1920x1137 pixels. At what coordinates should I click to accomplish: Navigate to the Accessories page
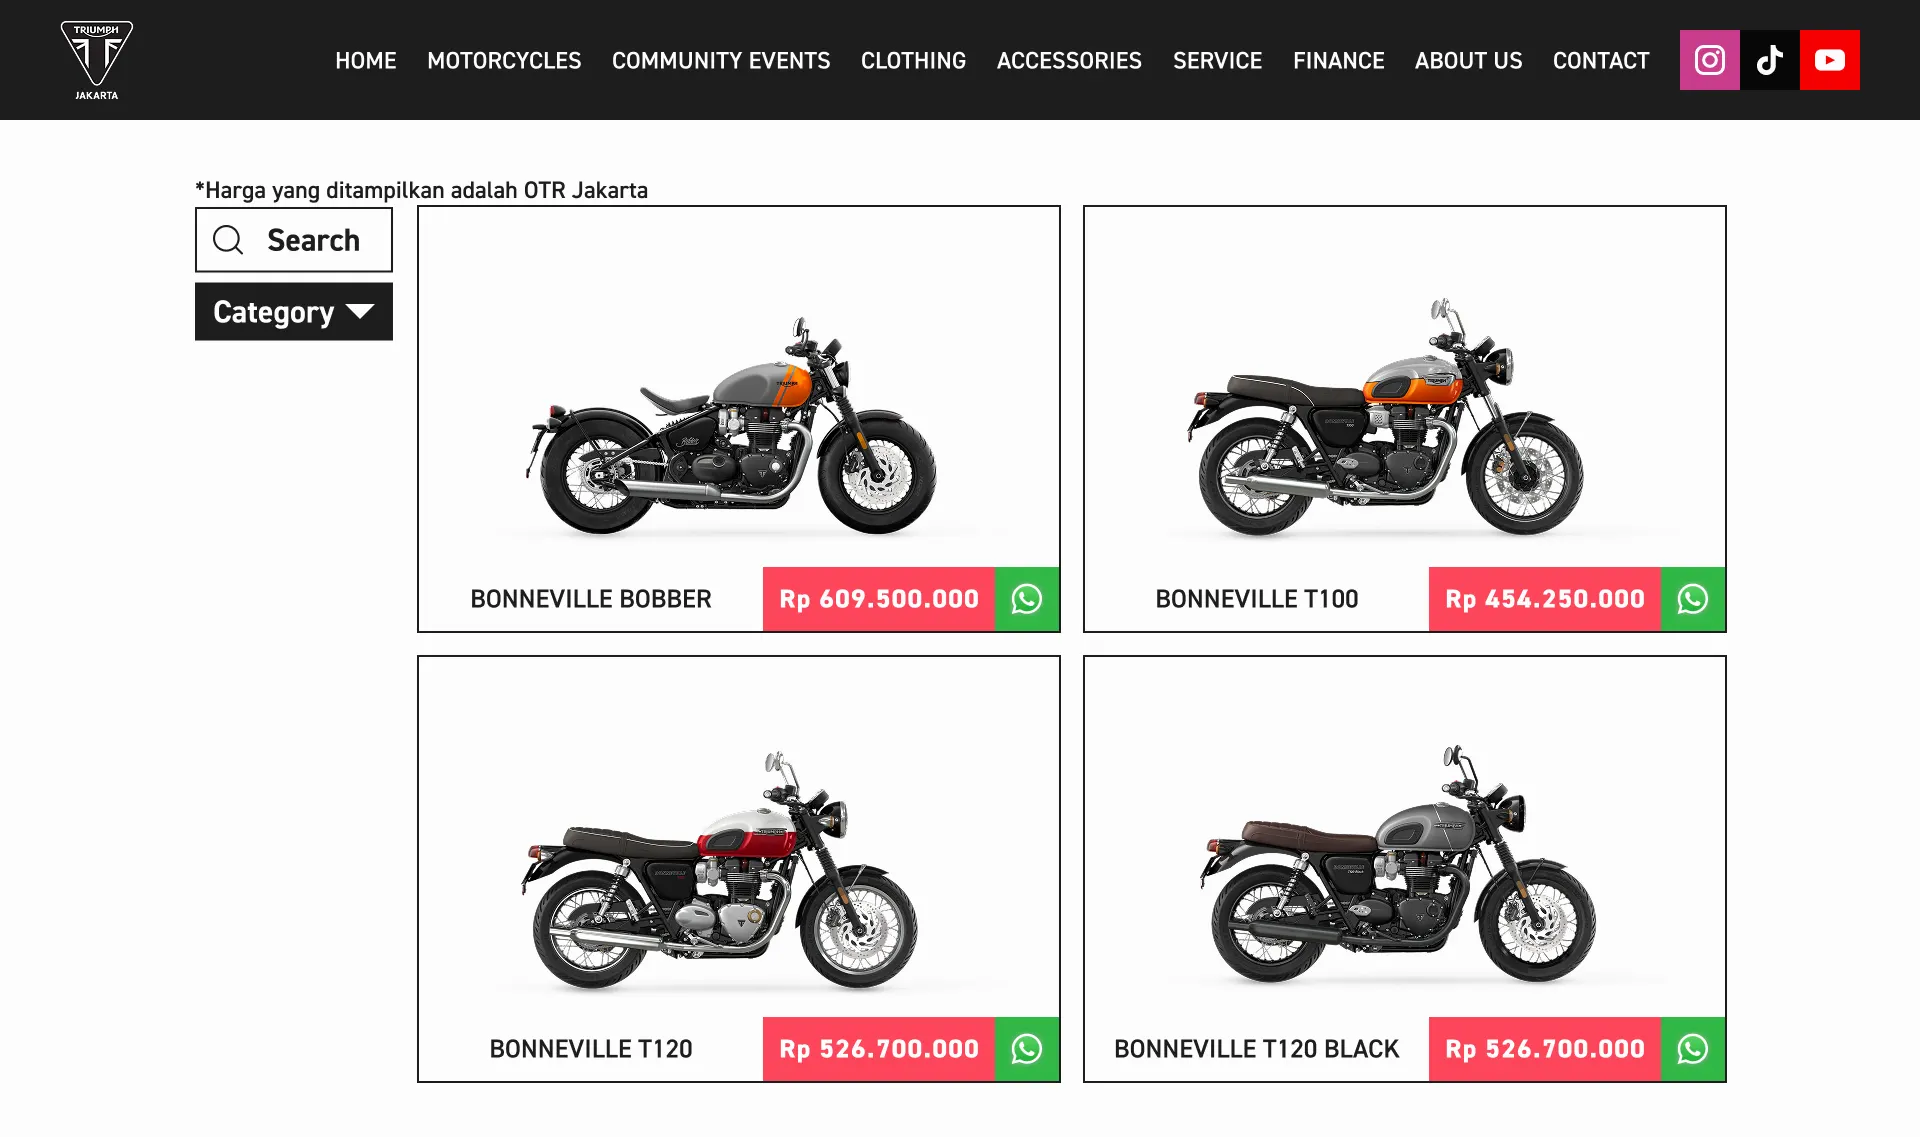pyautogui.click(x=1069, y=60)
